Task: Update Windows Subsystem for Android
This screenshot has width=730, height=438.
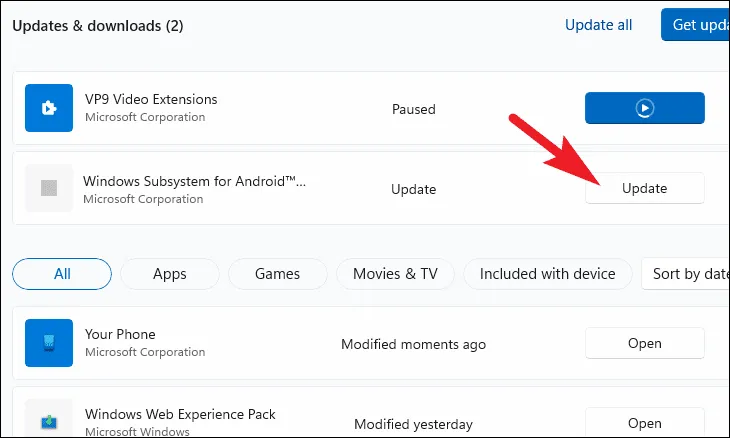Action: [x=644, y=188]
